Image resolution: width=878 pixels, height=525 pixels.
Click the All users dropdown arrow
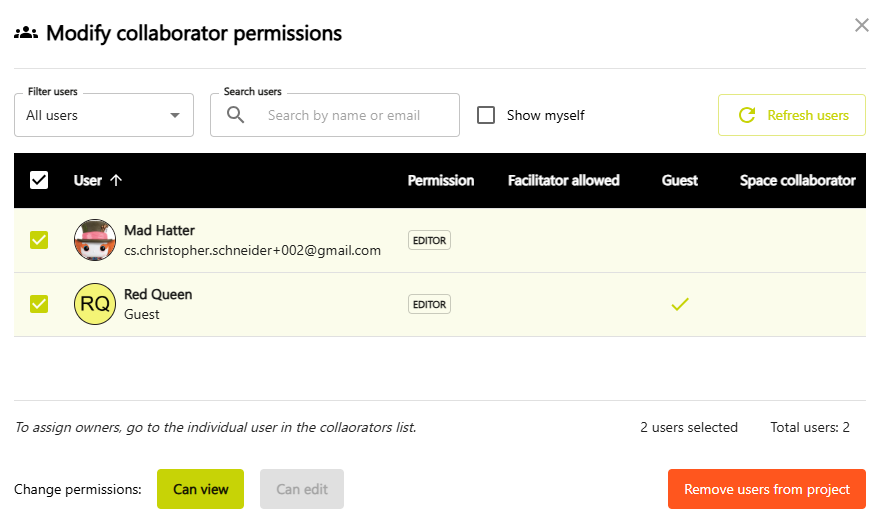175,115
